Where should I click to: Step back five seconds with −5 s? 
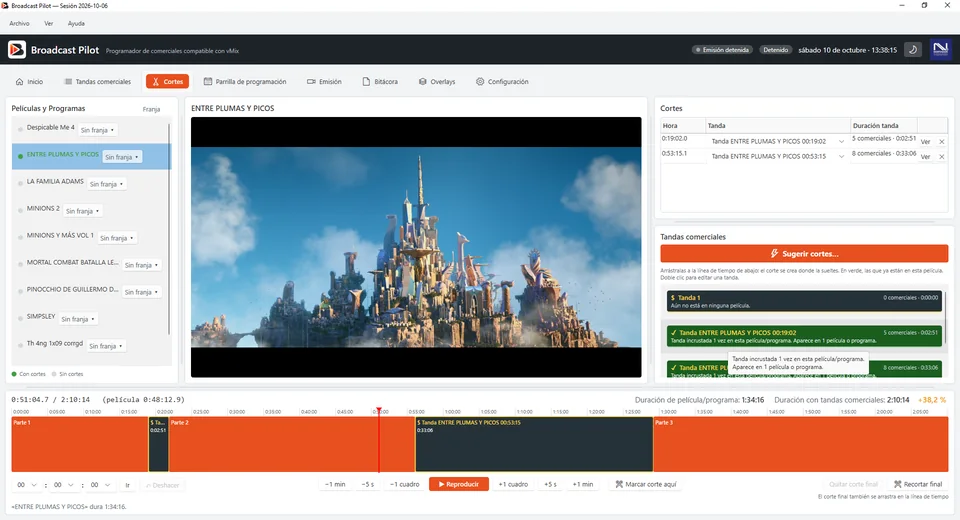(367, 484)
